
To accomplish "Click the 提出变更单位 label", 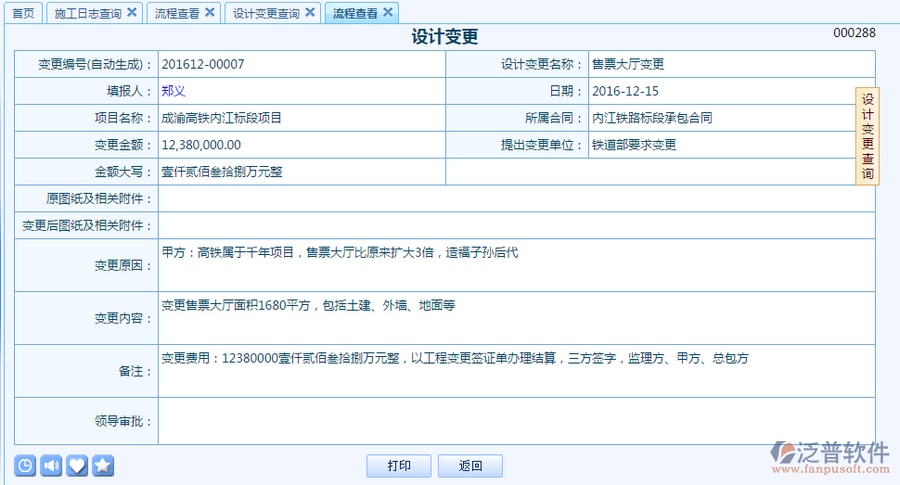I will (542, 145).
